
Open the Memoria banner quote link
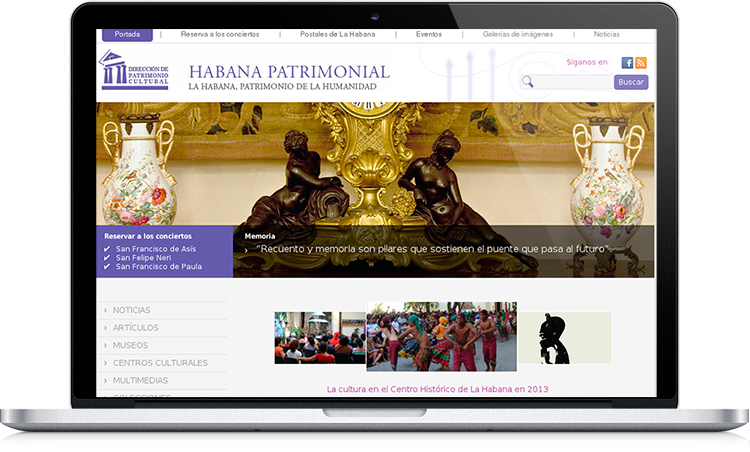[434, 249]
